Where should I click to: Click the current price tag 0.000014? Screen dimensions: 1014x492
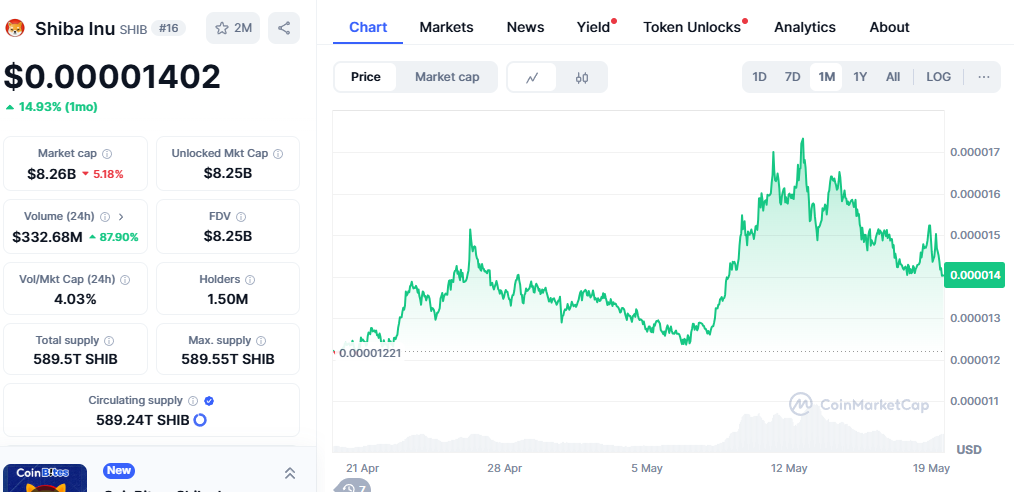coord(975,275)
